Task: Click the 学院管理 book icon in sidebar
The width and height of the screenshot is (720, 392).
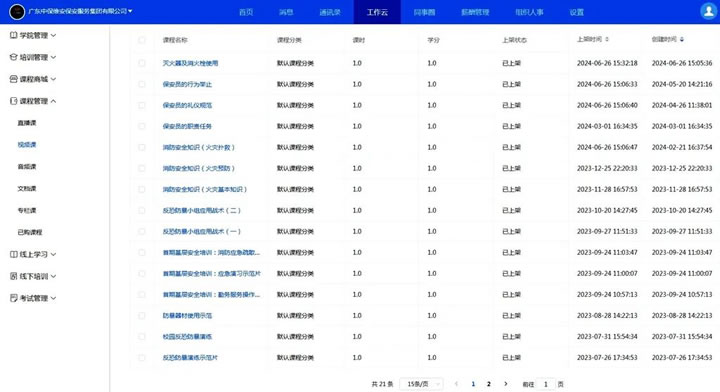Action: pos(13,35)
